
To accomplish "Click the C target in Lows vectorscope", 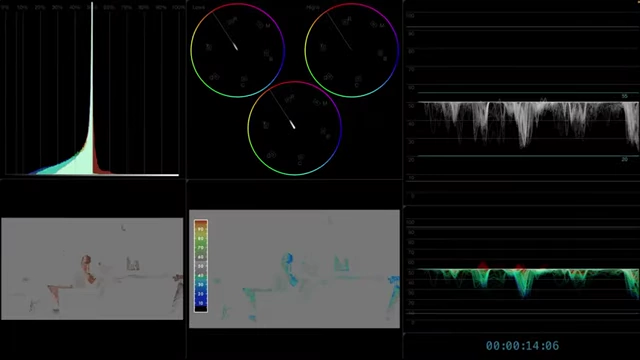I will (242, 85).
